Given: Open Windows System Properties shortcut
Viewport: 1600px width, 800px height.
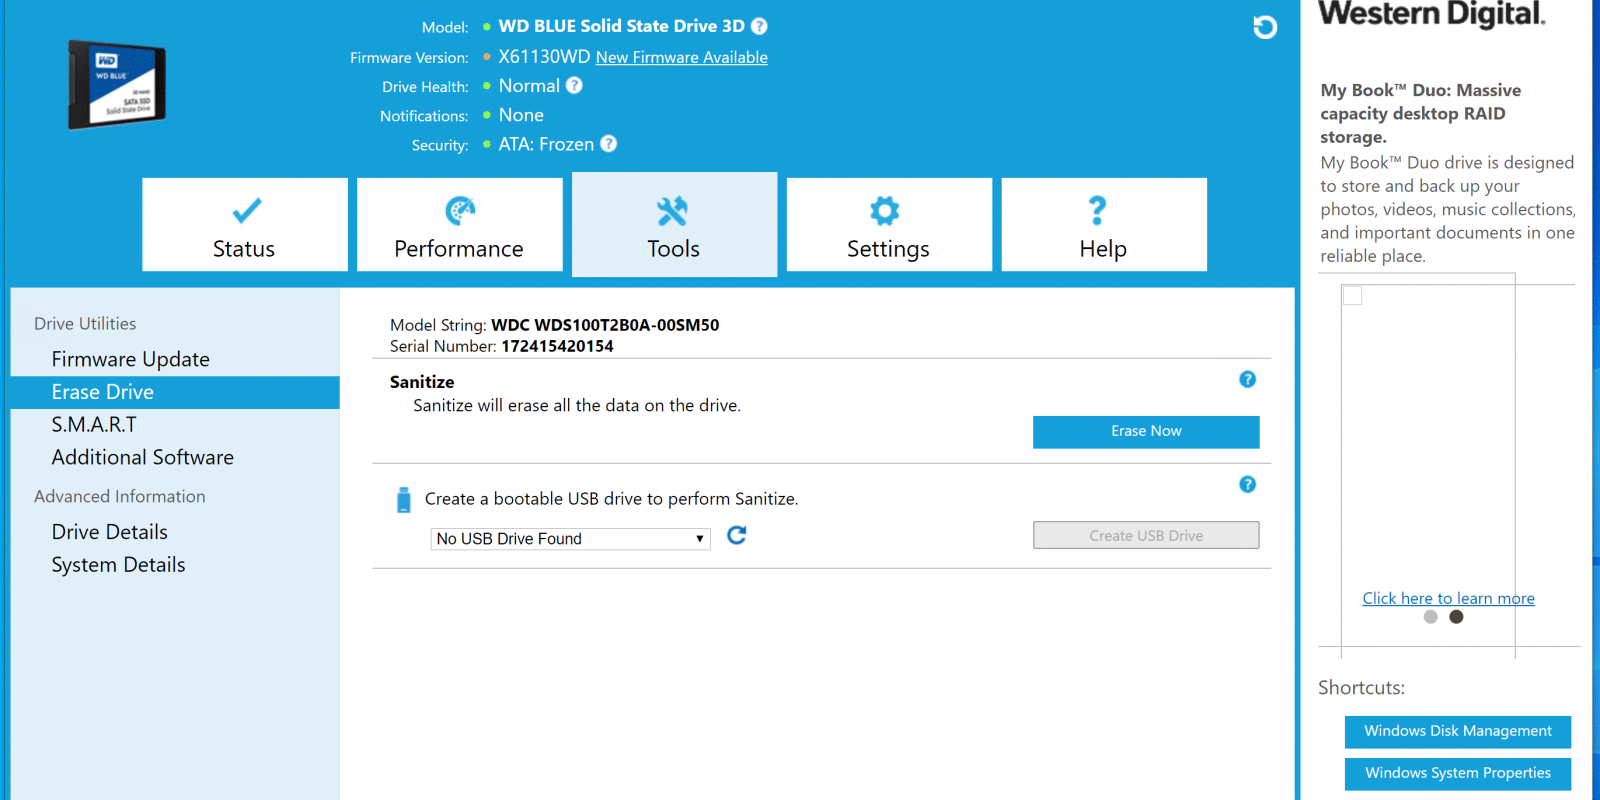Looking at the screenshot, I should (x=1458, y=773).
